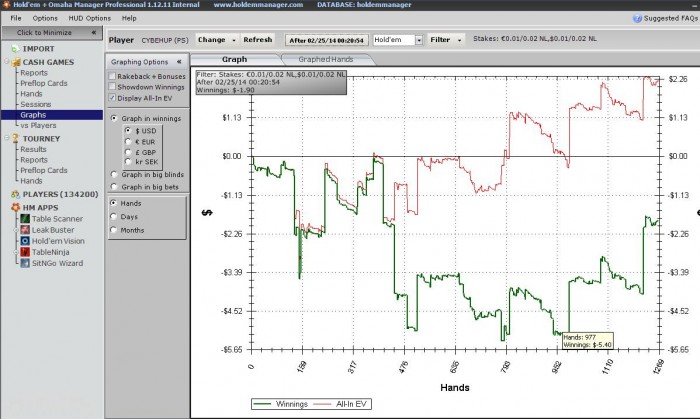Open the HUD Options menu
Screen dimensions: 700x419
[89, 18]
